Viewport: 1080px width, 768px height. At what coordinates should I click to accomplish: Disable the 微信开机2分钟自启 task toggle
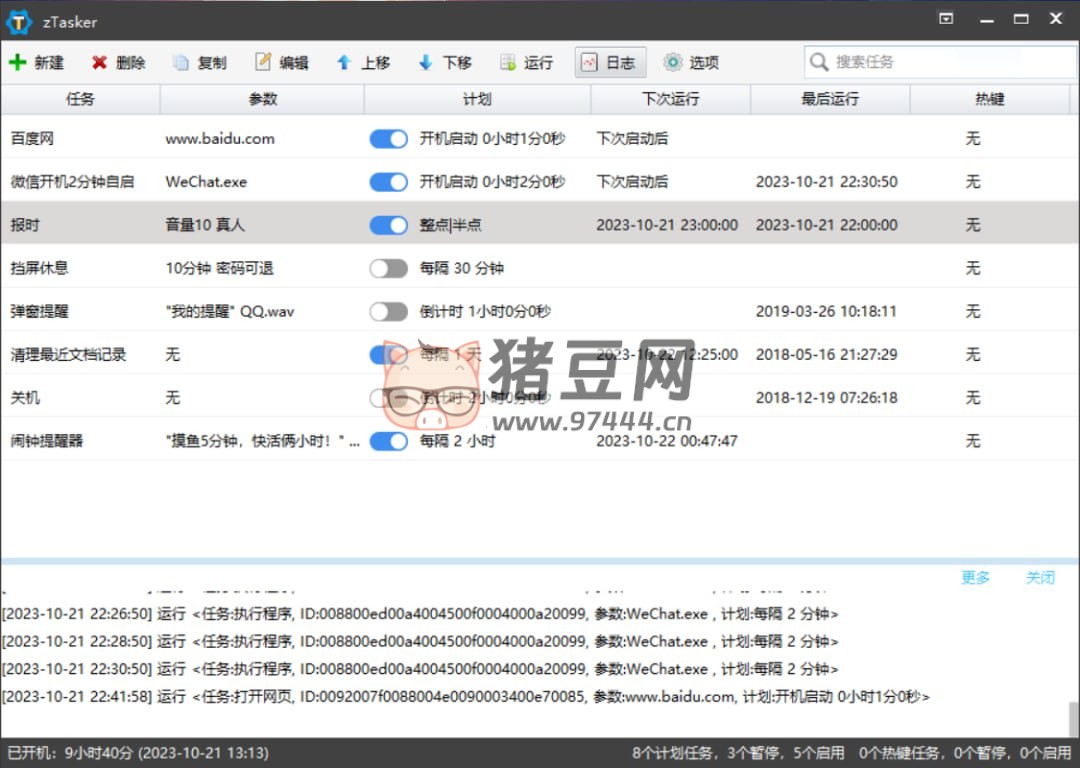[x=388, y=182]
